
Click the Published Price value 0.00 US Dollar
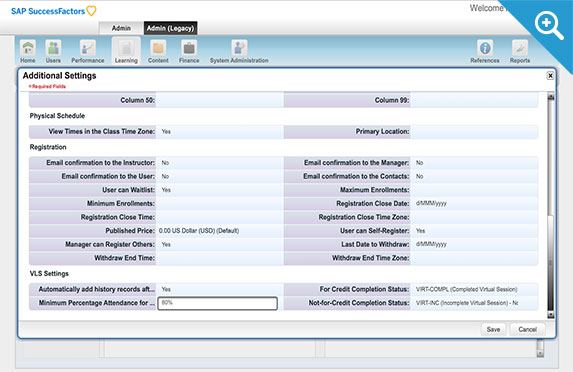click(x=199, y=231)
